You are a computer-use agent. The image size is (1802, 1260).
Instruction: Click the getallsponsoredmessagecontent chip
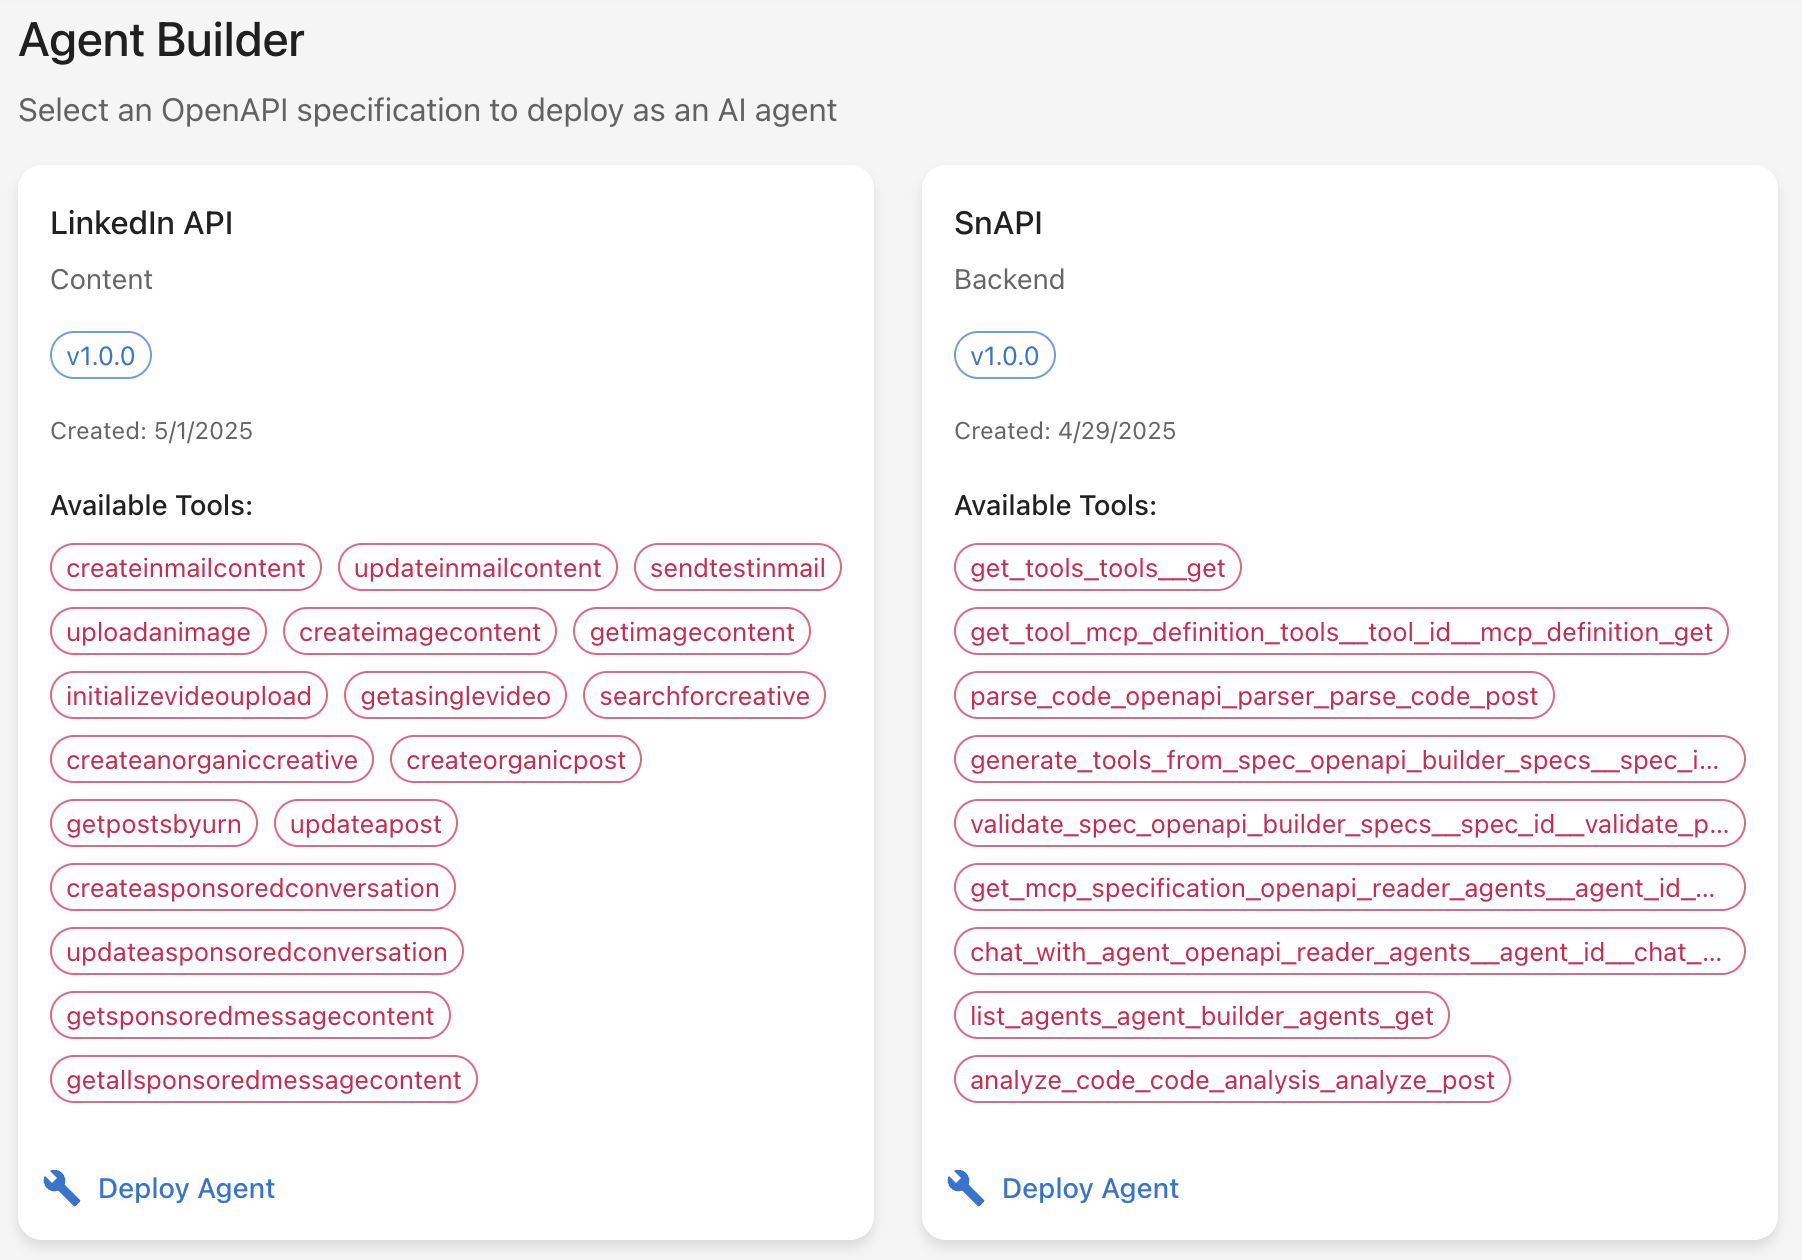coord(264,1080)
